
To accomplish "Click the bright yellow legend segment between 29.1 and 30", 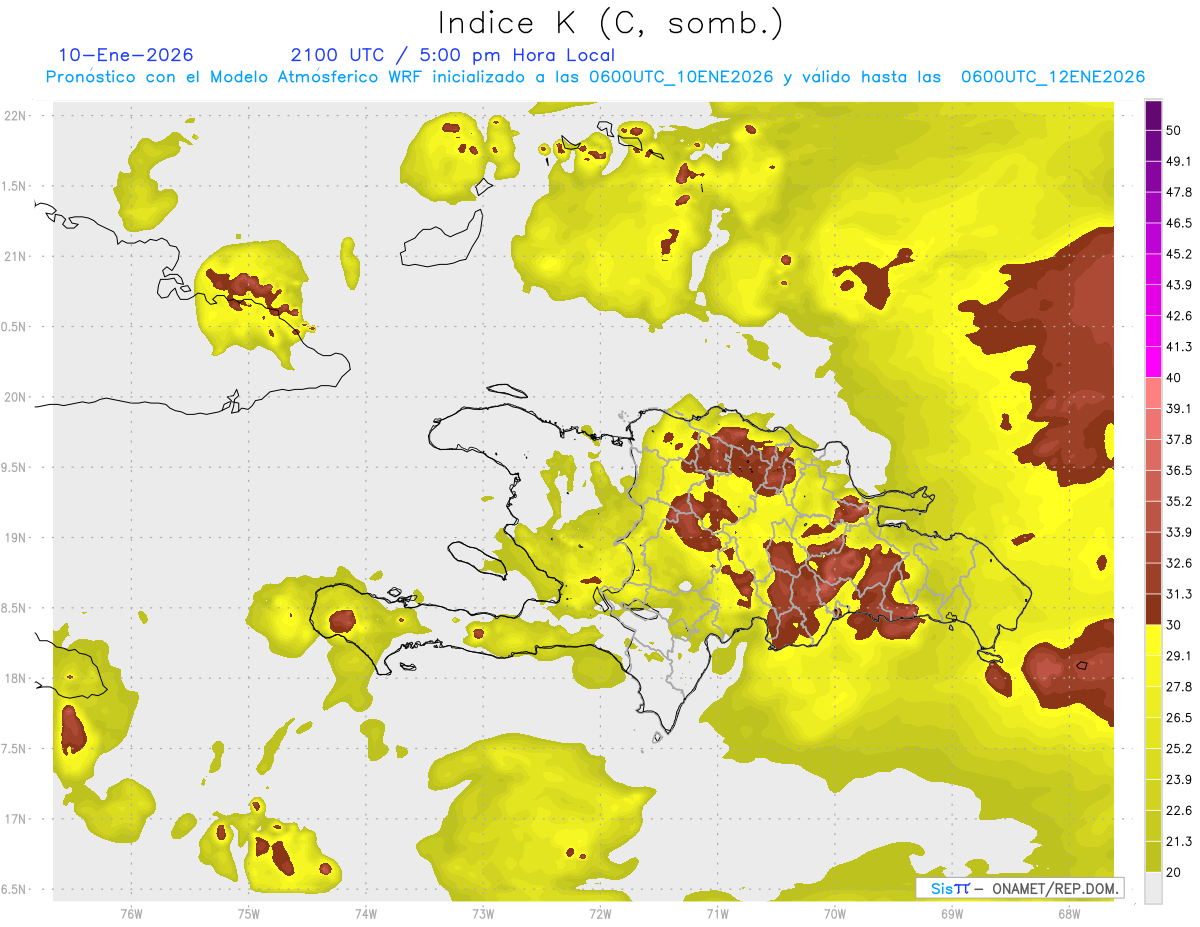I will point(1153,640).
